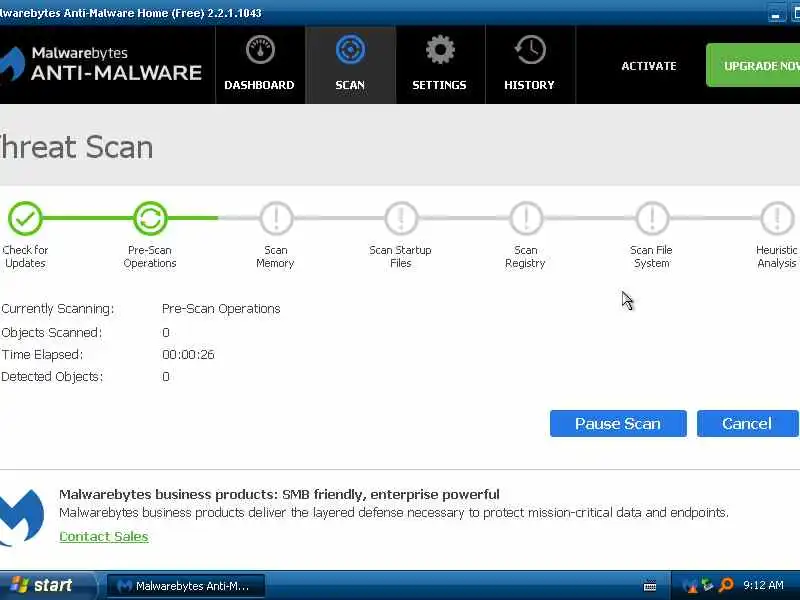Select the Scan tab
Screen dimensions: 800x600
pyautogui.click(x=350, y=65)
